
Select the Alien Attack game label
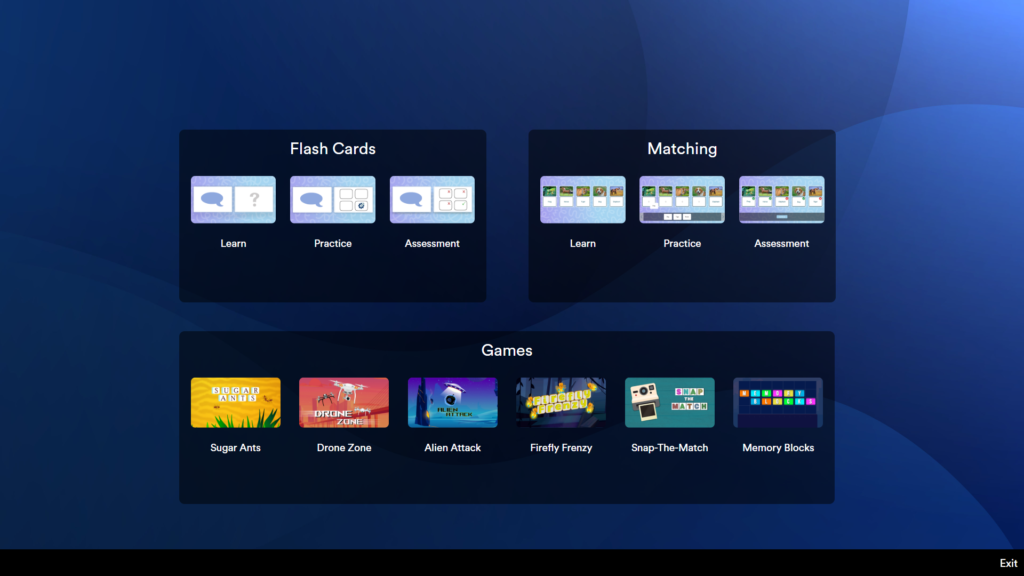pyautogui.click(x=453, y=448)
